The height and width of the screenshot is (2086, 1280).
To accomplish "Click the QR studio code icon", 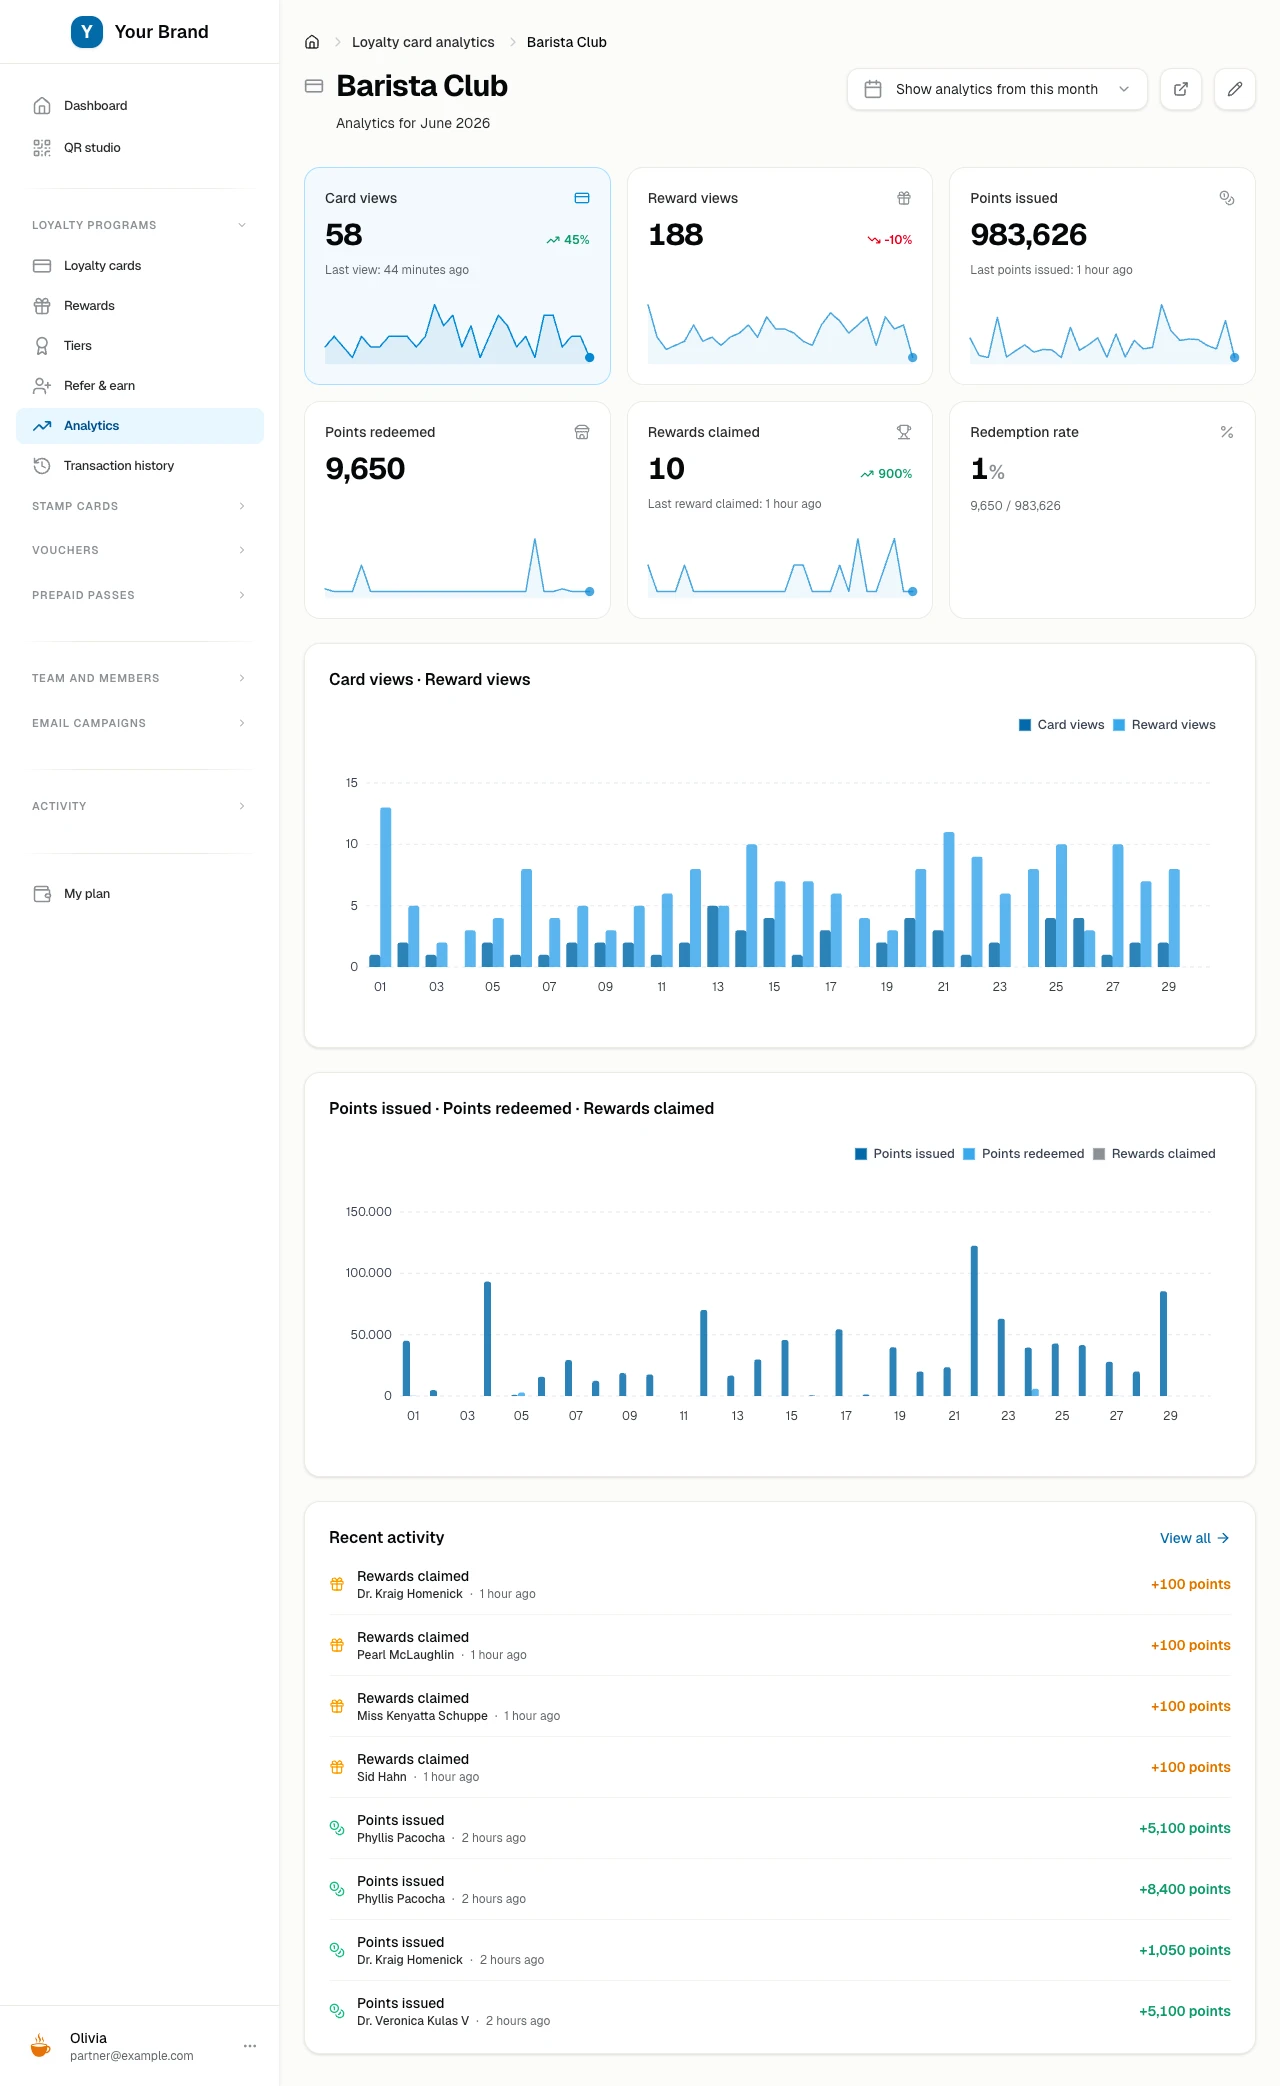I will pos(42,147).
